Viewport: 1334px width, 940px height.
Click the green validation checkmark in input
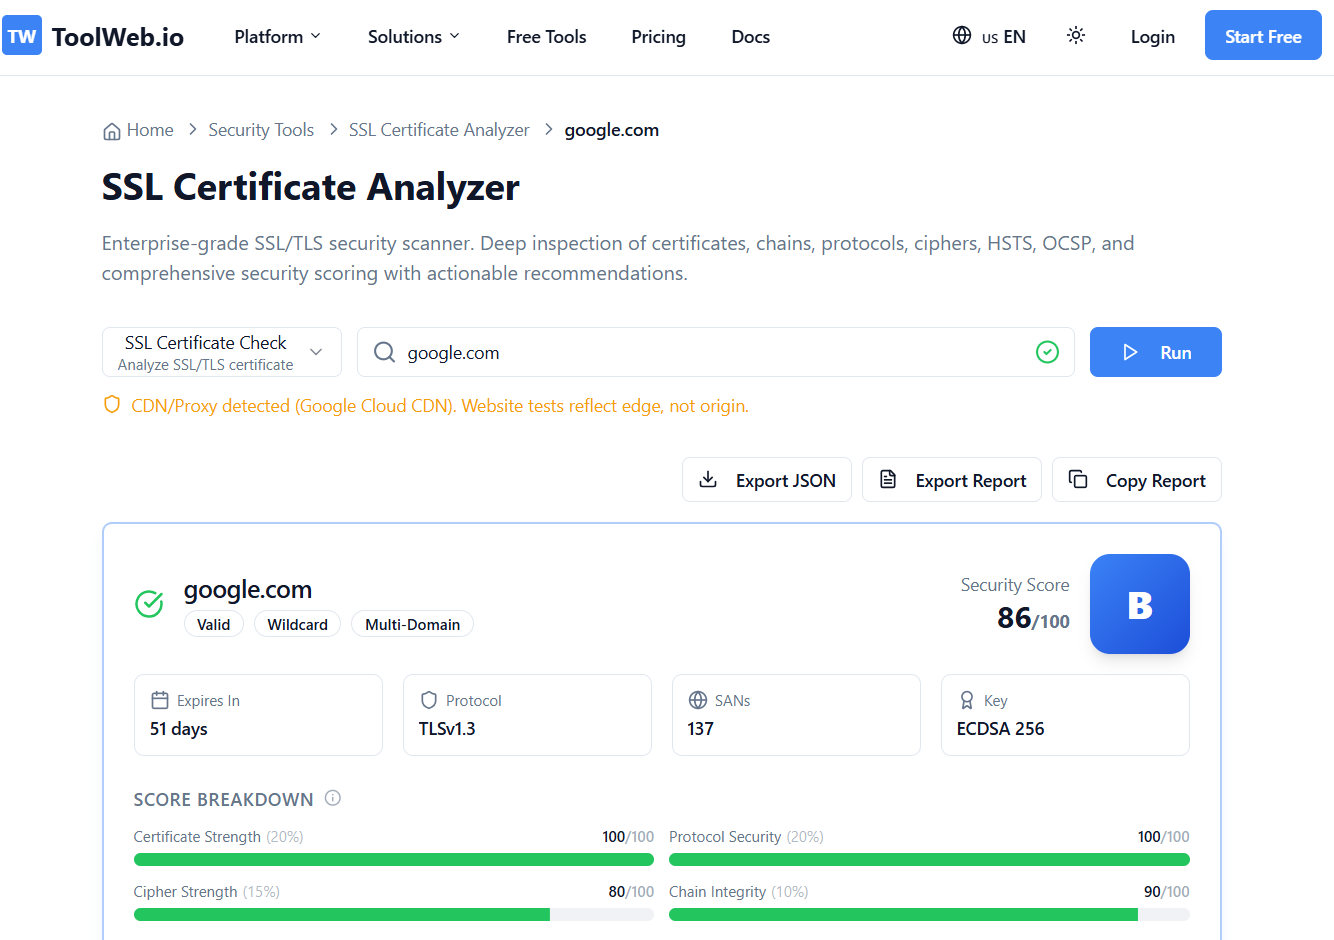(x=1047, y=352)
